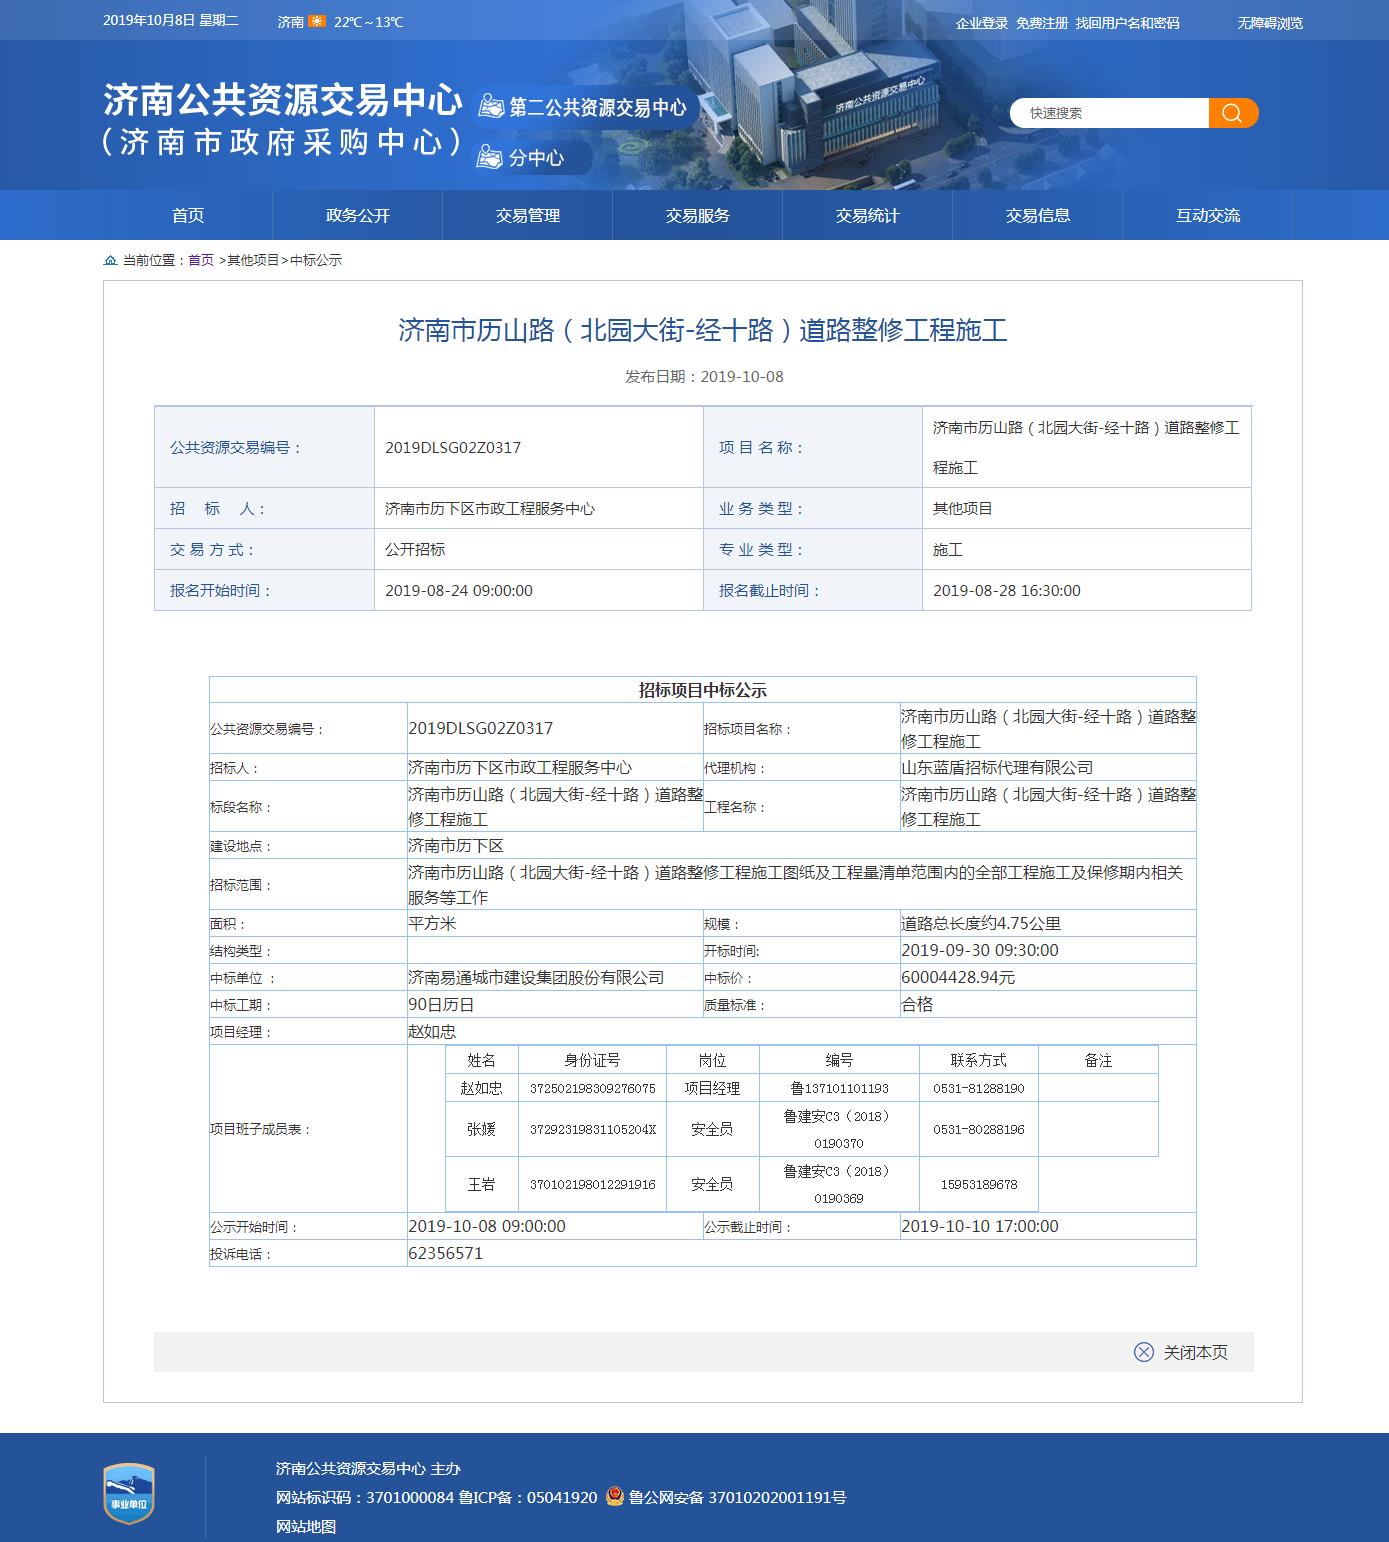Click the 招标项目中标公示 table heading
The height and width of the screenshot is (1542, 1389).
703,690
